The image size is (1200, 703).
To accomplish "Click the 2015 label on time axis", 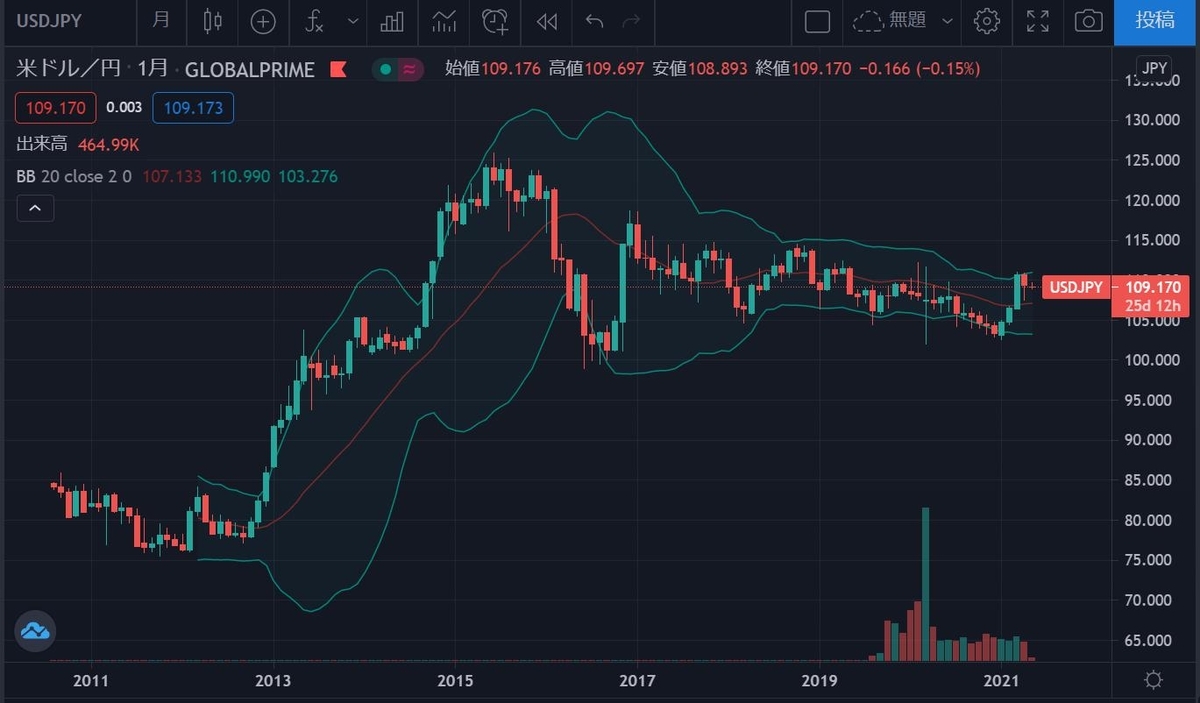I will pyautogui.click(x=455, y=681).
